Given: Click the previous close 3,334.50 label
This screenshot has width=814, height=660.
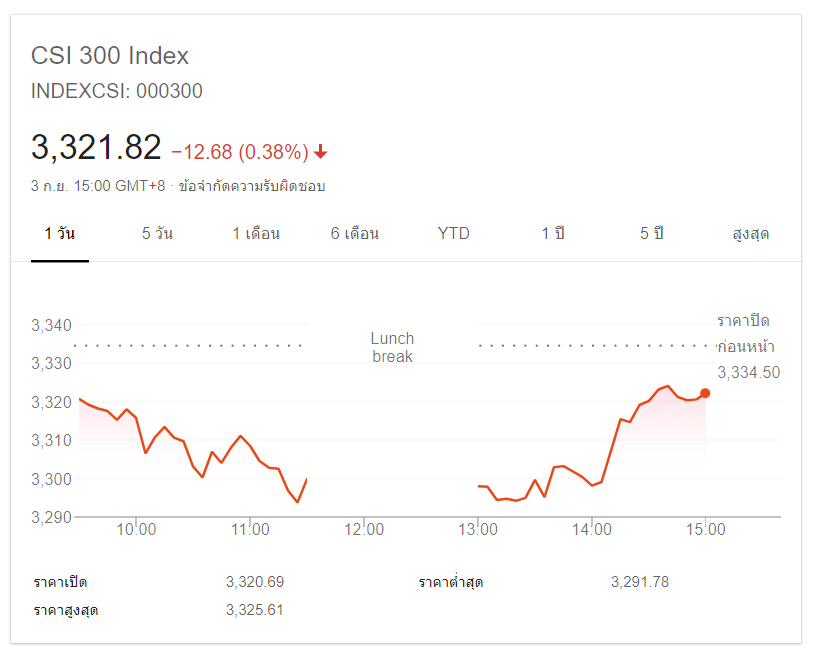Looking at the screenshot, I should [748, 373].
